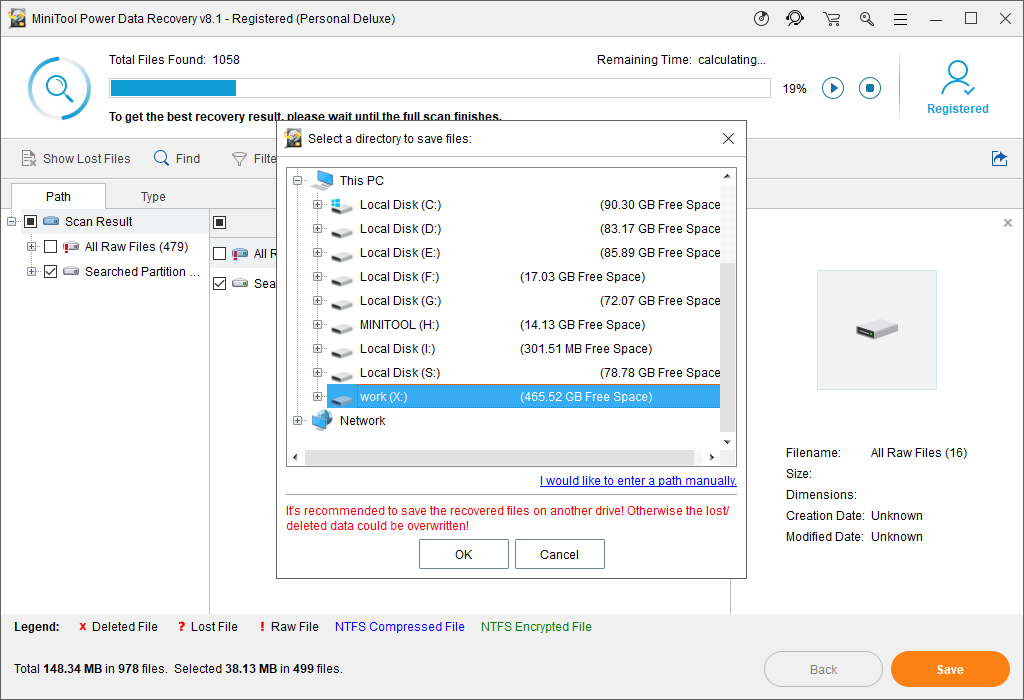The width and height of the screenshot is (1024, 700).
Task: Click the drive preview thumbnail
Action: tap(876, 330)
